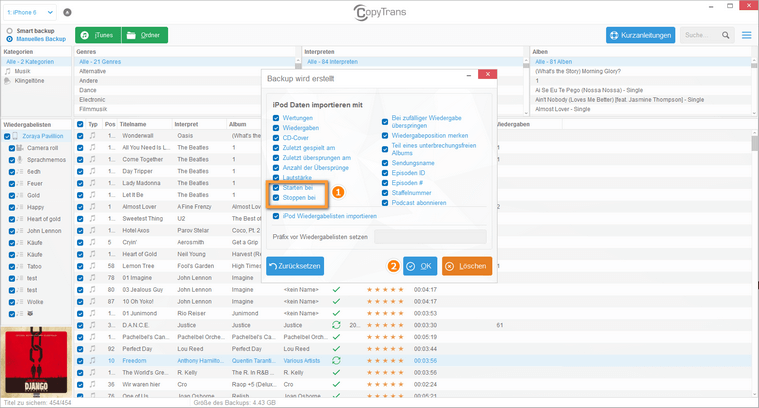The image size is (759, 408).
Task: Toggle select-all checkbox in track header
Action: (x=80, y=124)
